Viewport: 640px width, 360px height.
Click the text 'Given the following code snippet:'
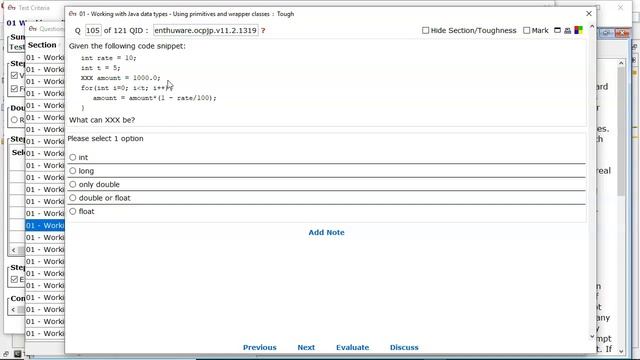[127, 46]
